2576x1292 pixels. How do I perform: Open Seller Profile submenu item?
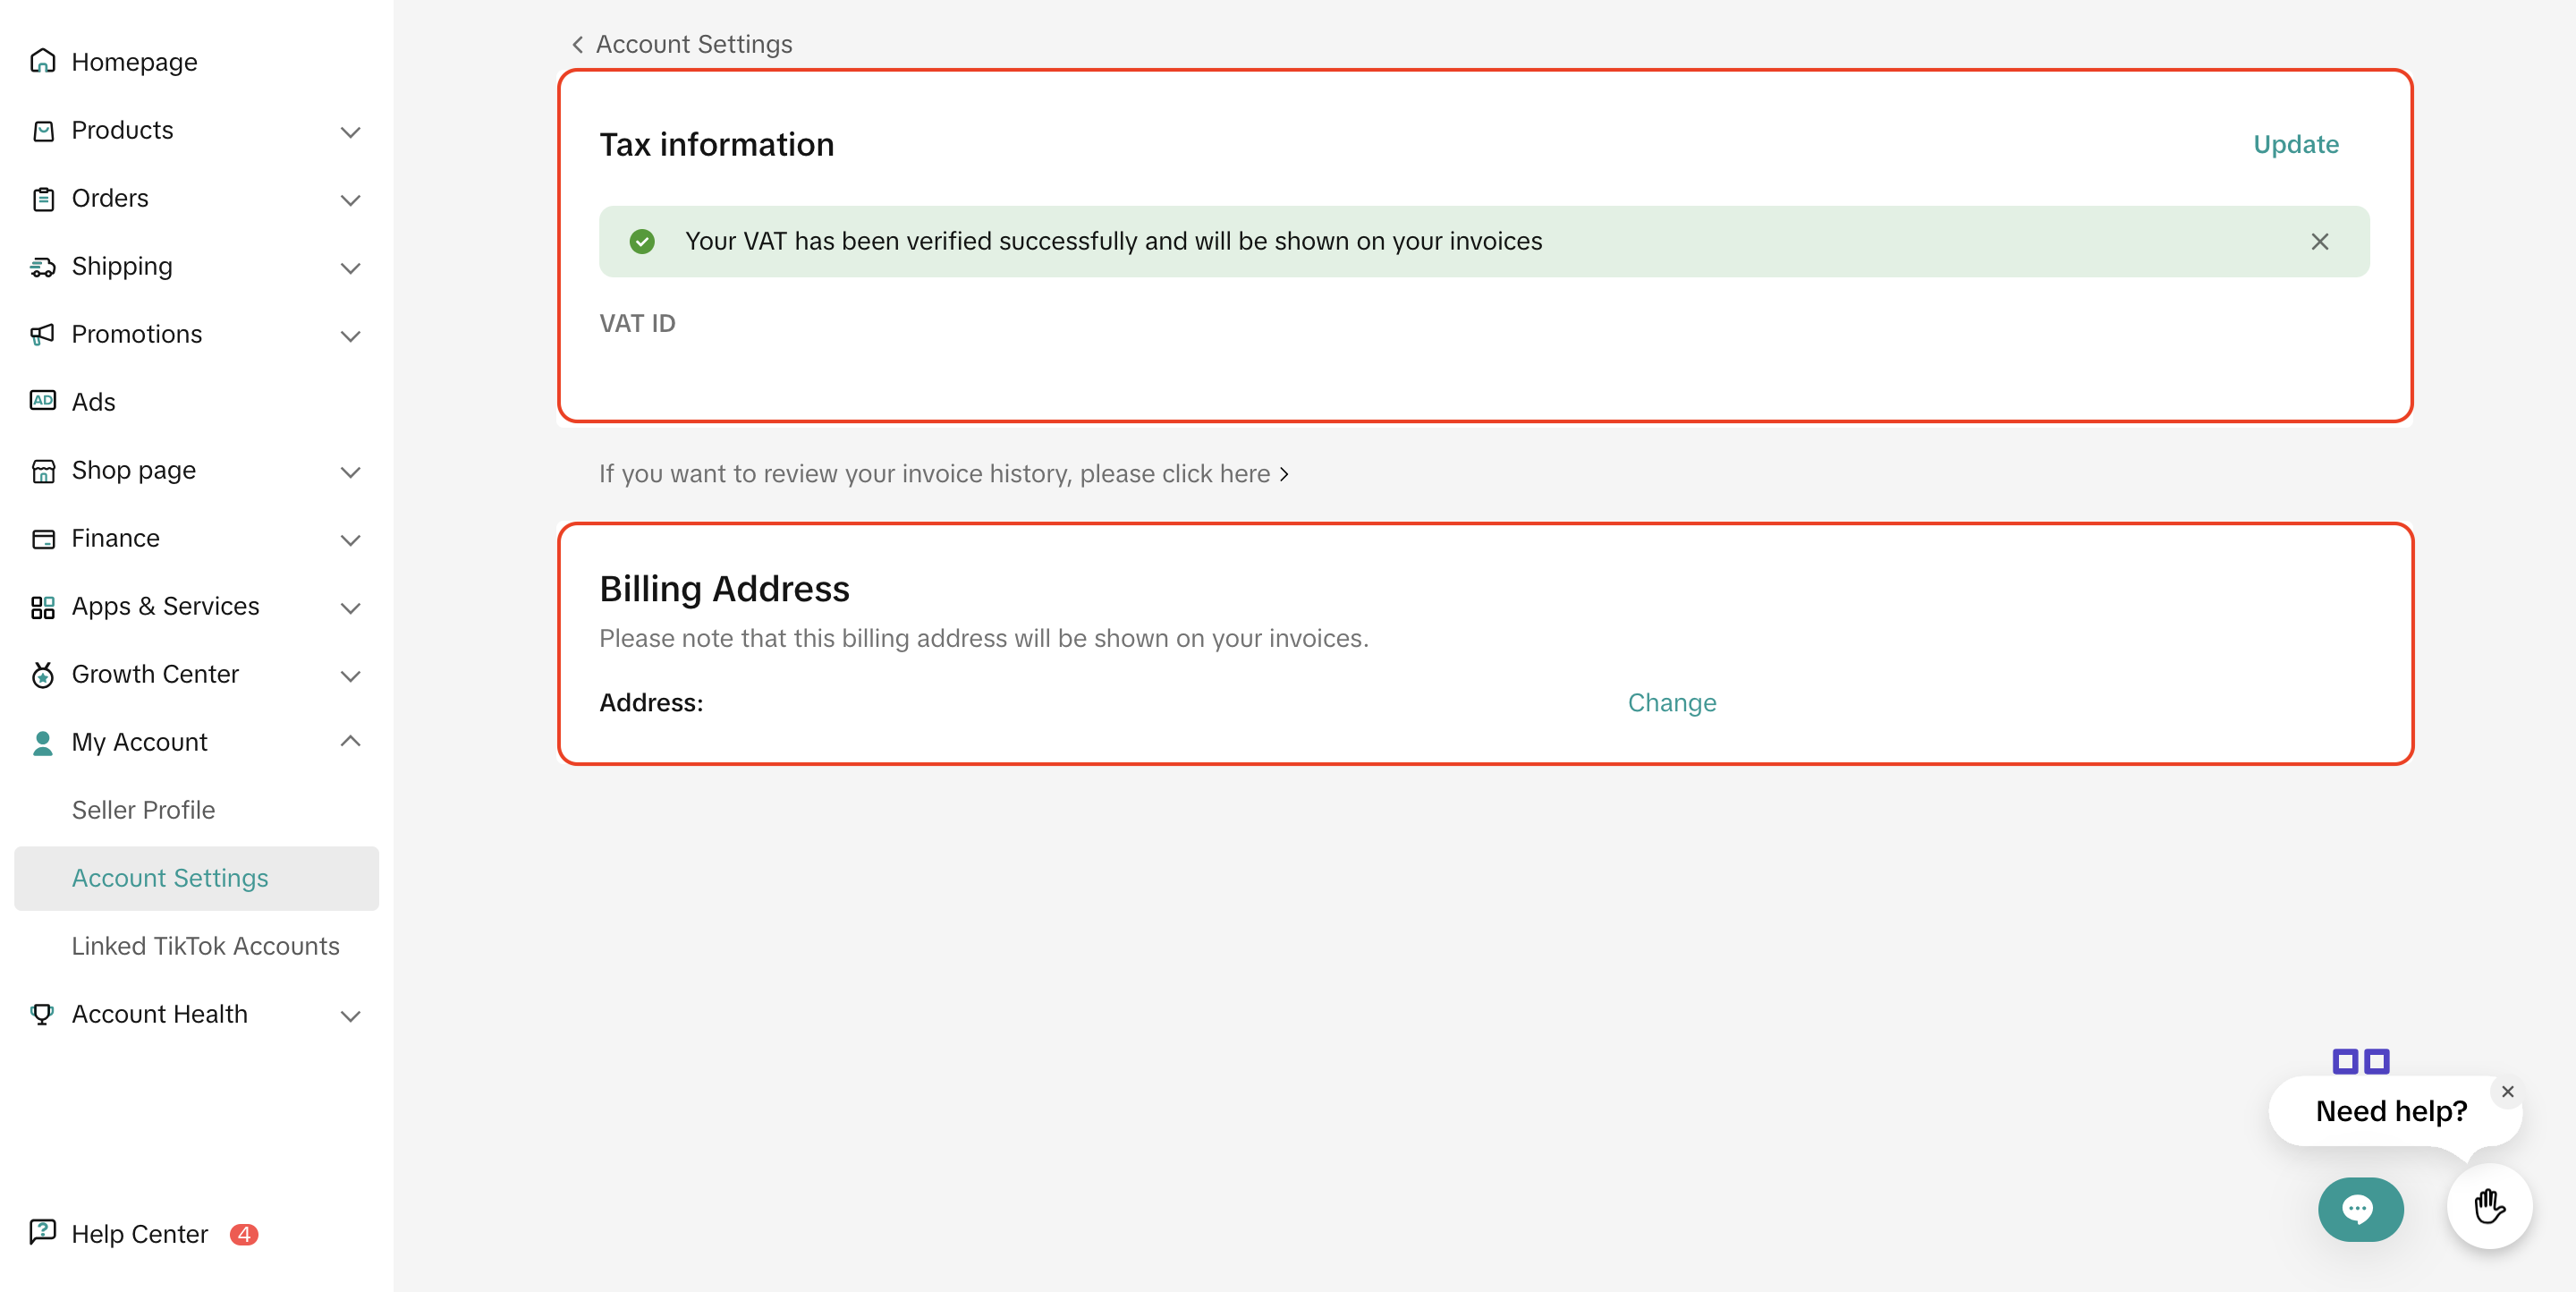click(x=143, y=810)
